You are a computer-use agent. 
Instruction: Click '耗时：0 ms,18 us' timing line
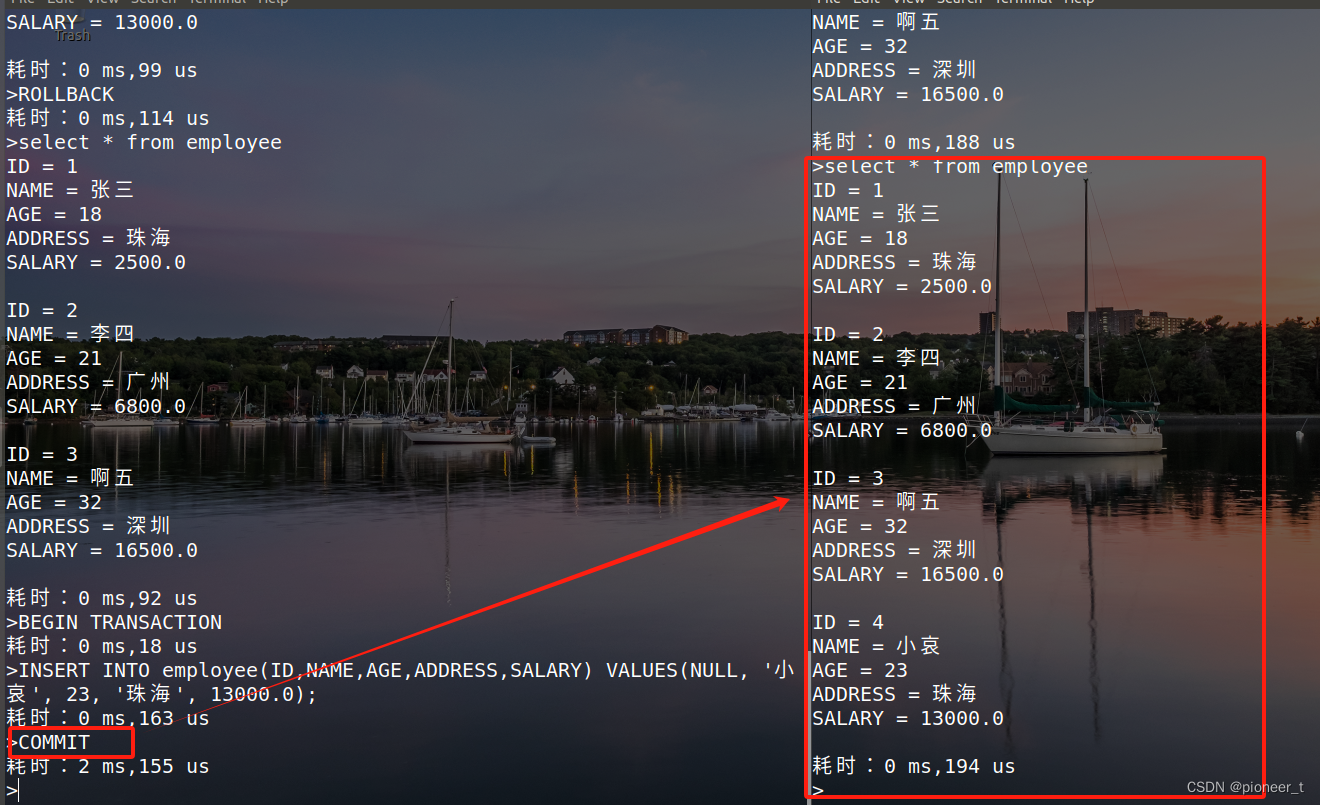click(102, 647)
